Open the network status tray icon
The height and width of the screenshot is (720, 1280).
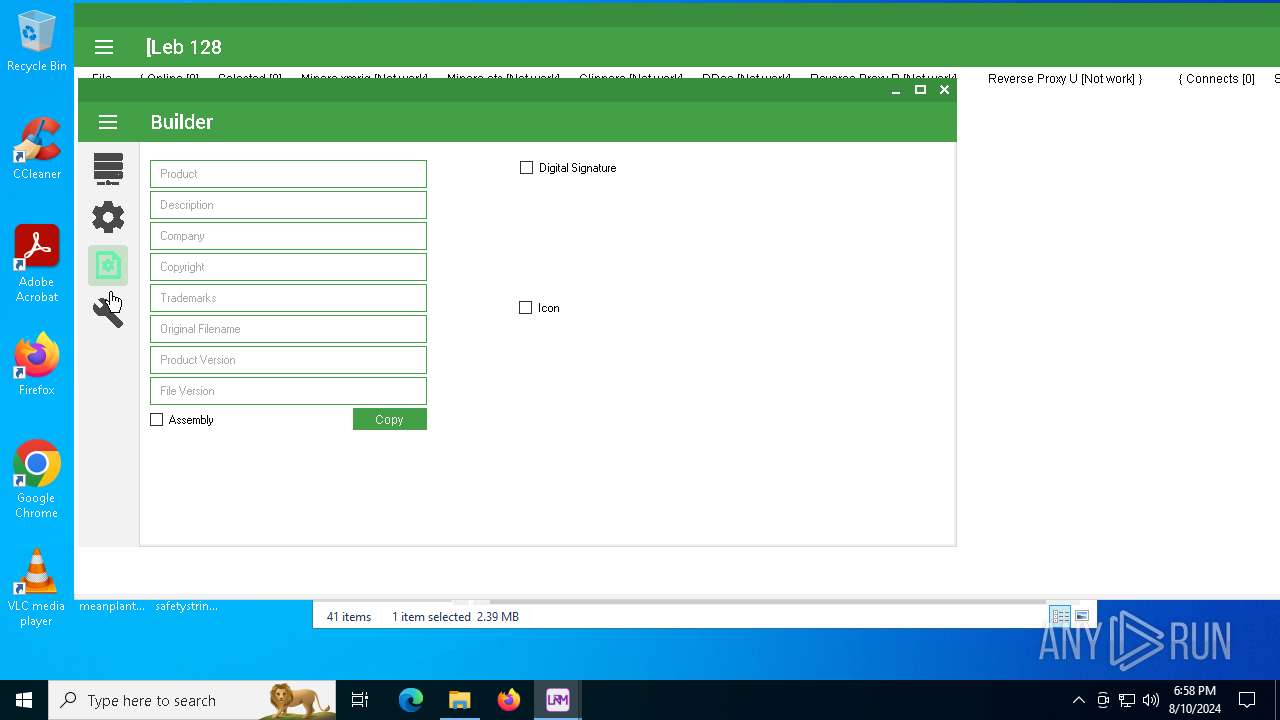[x=1127, y=700]
